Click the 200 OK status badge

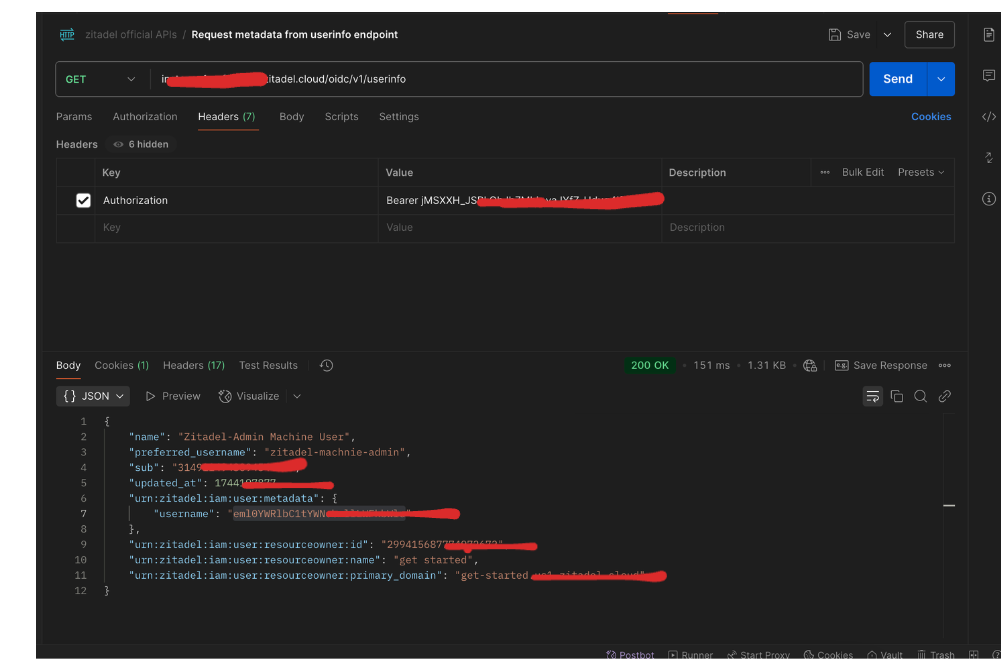tap(649, 365)
